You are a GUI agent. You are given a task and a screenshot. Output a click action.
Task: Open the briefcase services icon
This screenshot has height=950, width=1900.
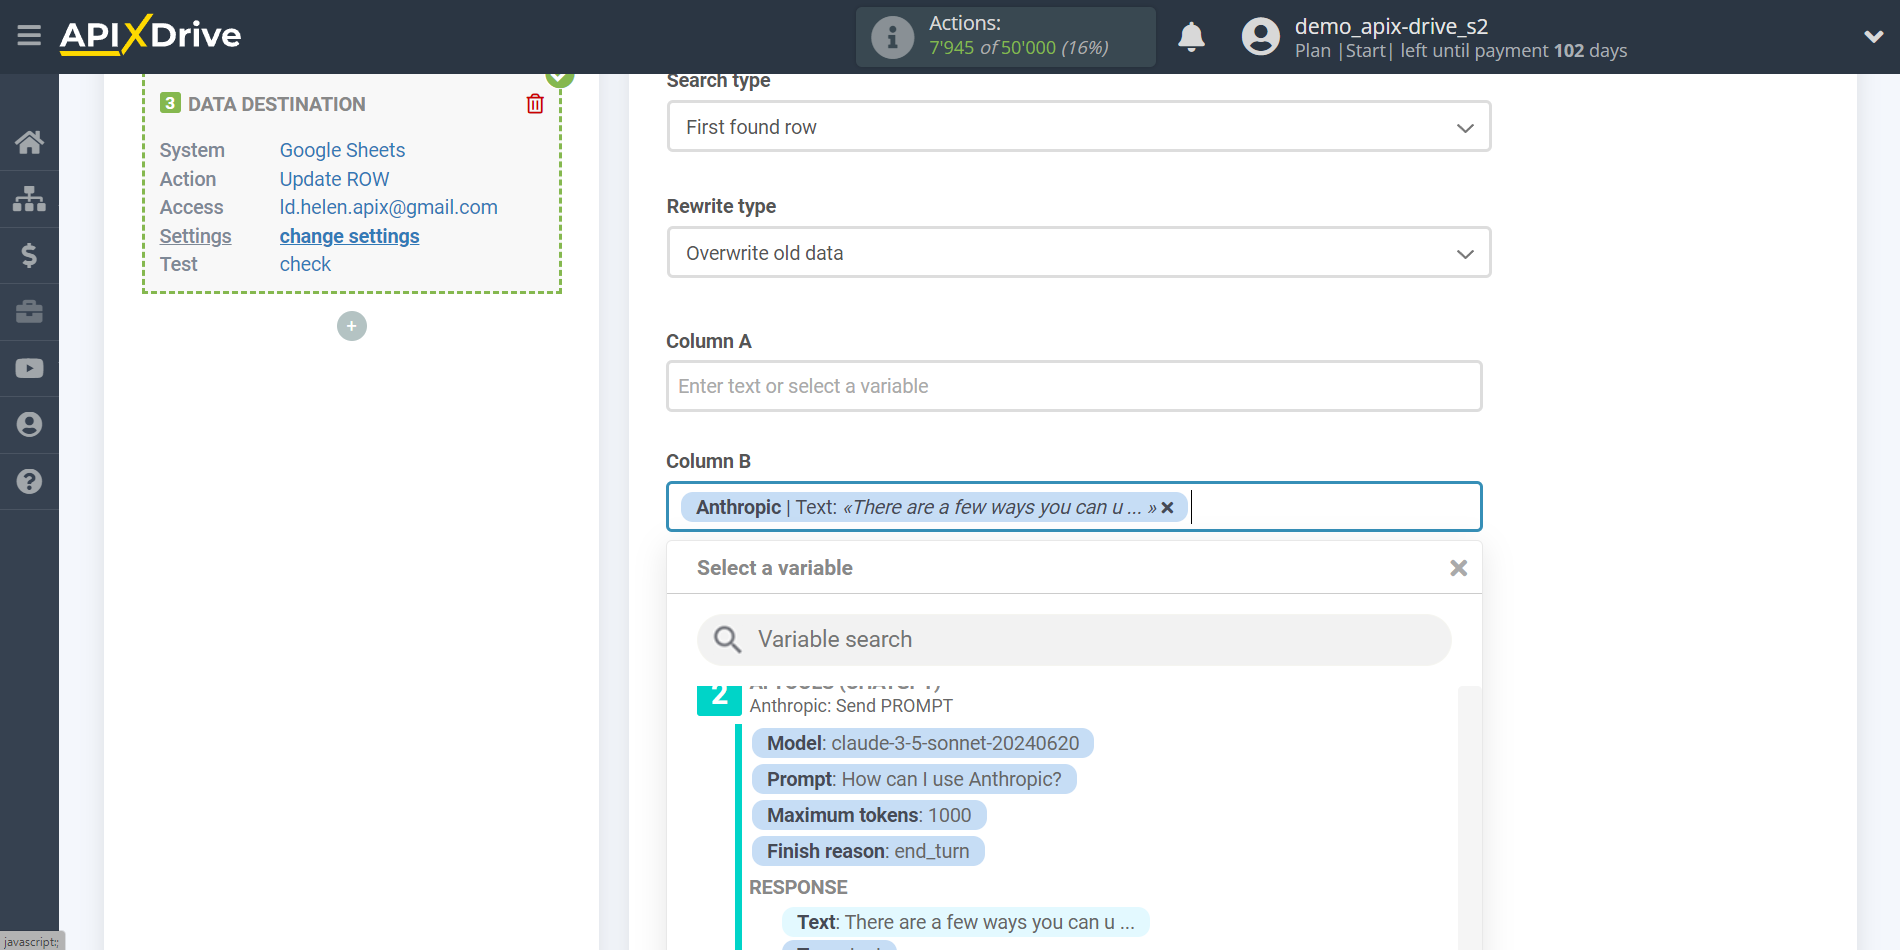(29, 312)
